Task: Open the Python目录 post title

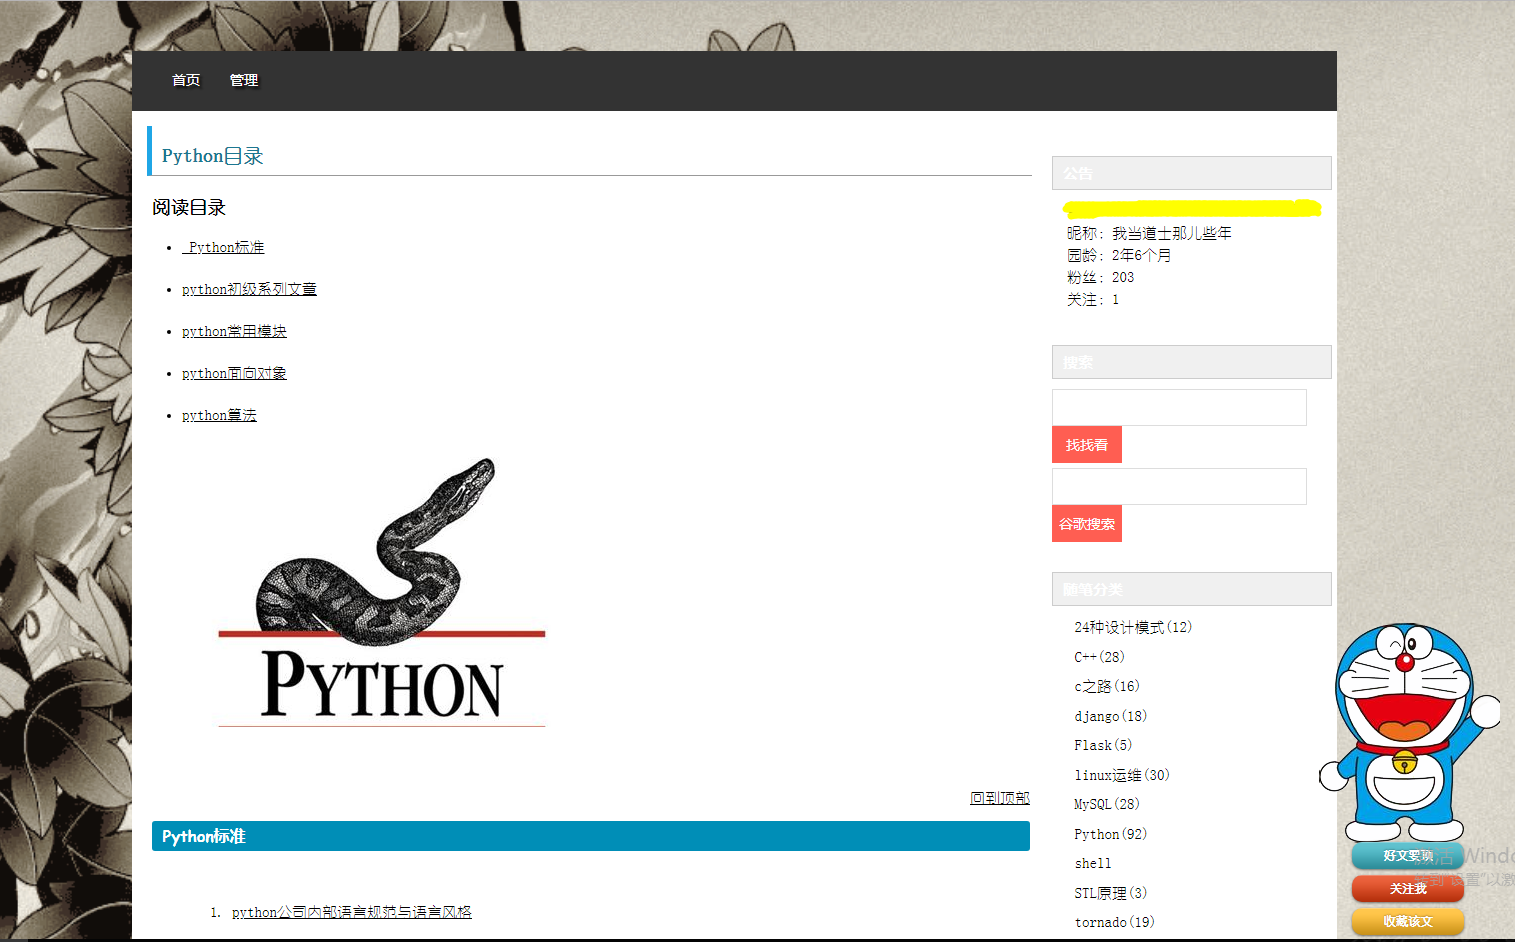Action: click(x=212, y=156)
